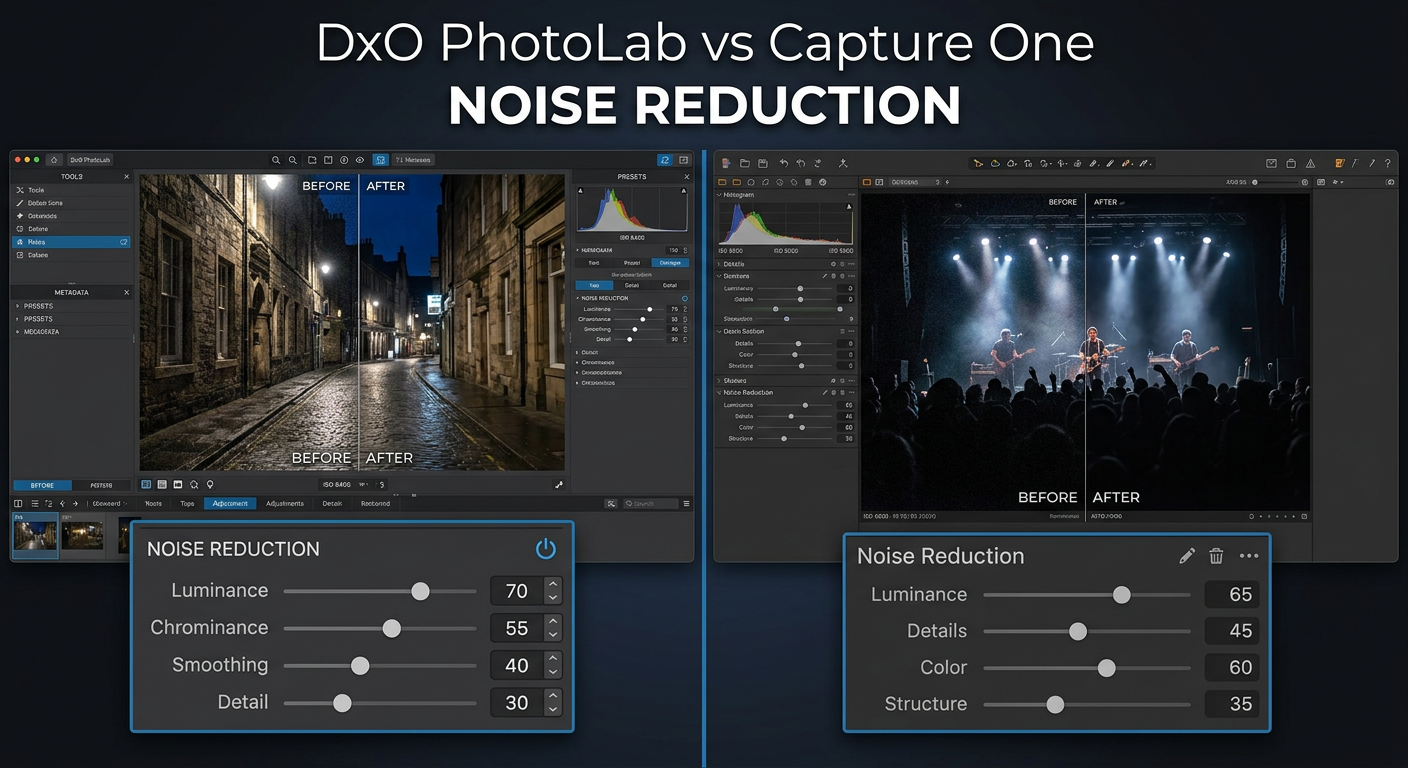Click the pencil edit icon in Capture One Noise Reduction callout

click(1187, 556)
